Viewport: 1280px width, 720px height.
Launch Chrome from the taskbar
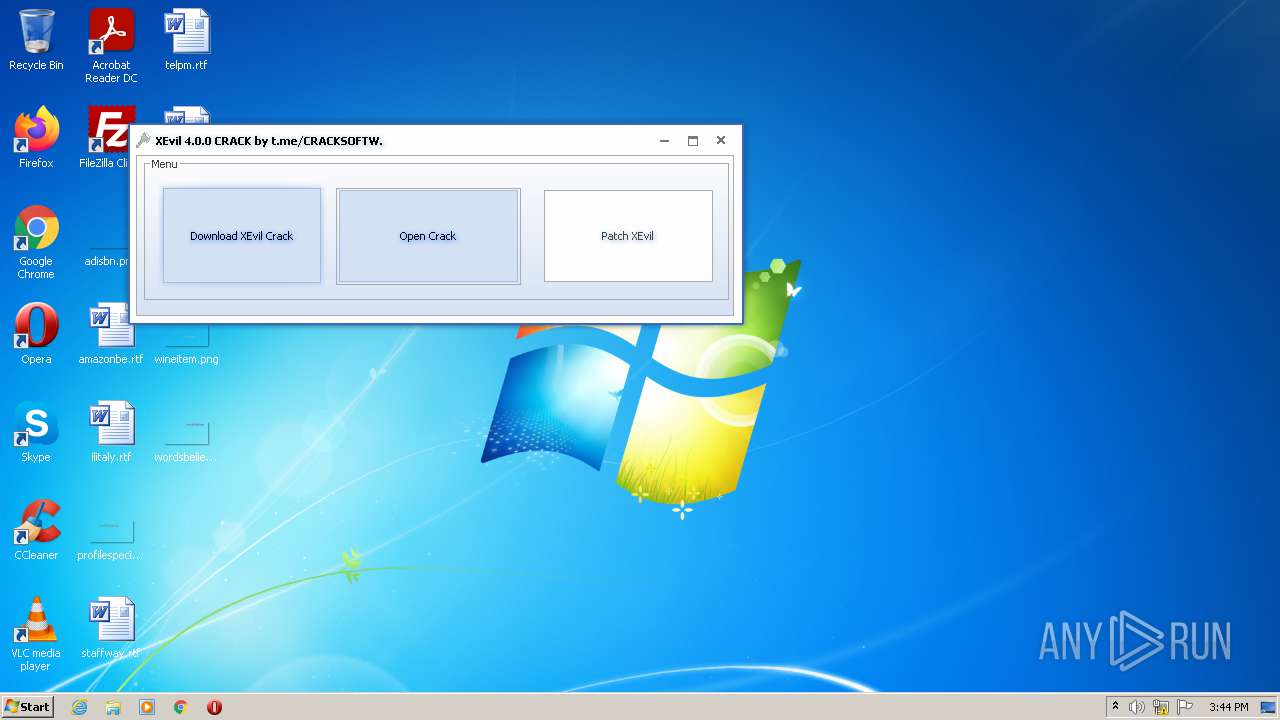tap(181, 707)
